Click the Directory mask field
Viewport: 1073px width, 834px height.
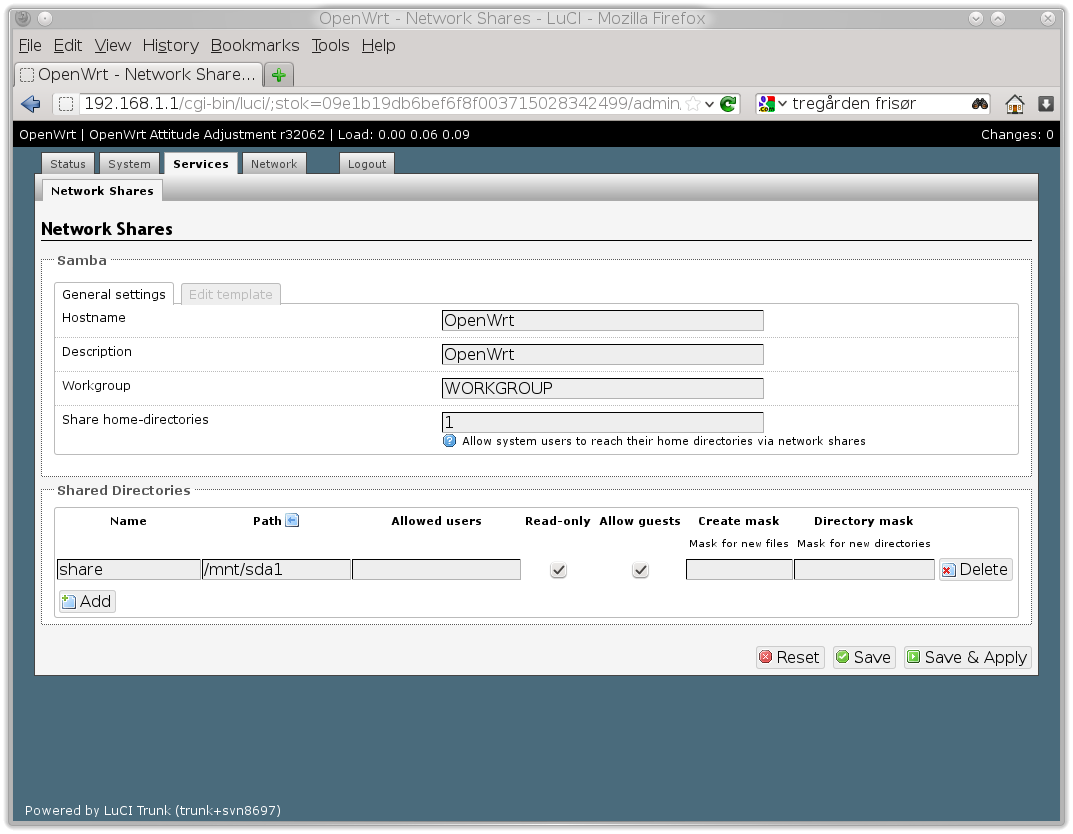864,569
